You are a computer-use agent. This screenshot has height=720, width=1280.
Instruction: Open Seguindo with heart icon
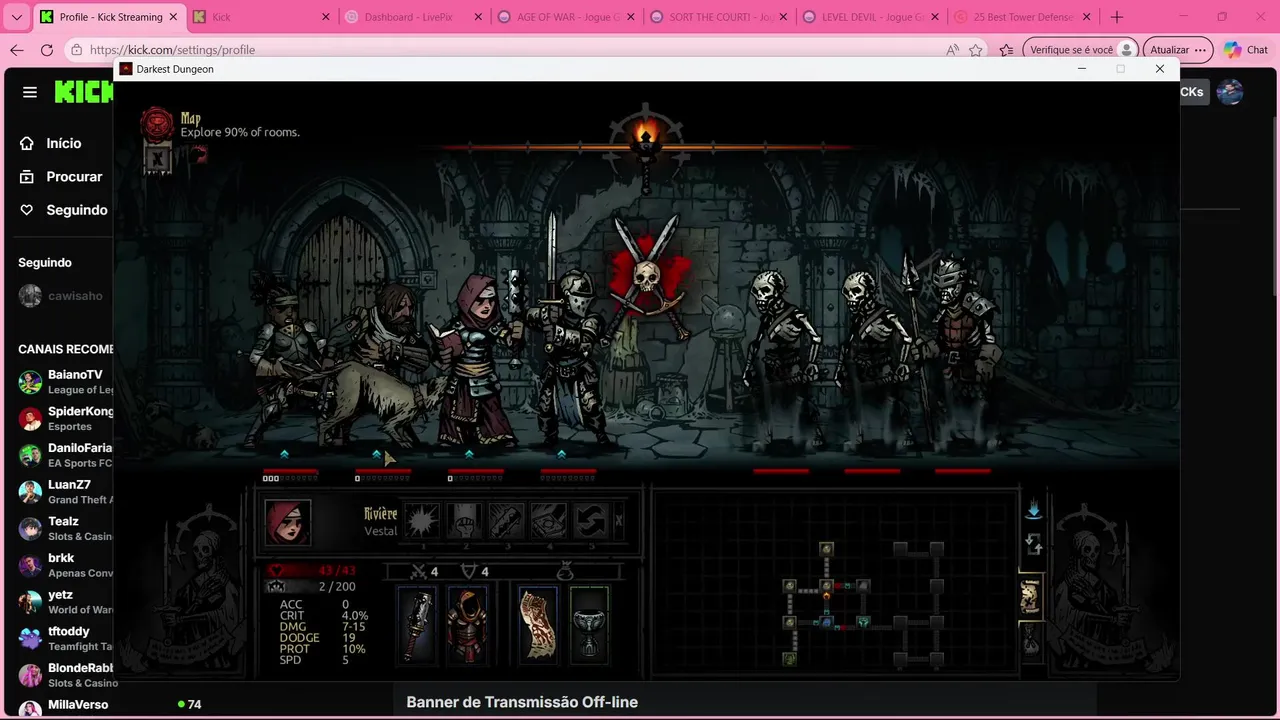pos(63,210)
